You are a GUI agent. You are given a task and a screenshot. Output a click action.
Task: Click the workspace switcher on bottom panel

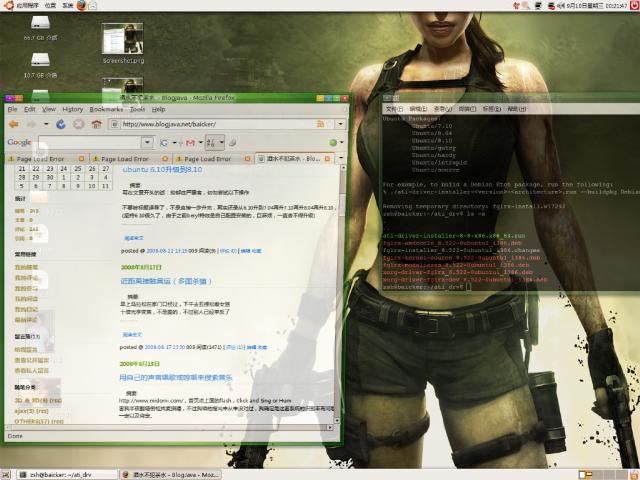pyautogui.click(x=604, y=475)
